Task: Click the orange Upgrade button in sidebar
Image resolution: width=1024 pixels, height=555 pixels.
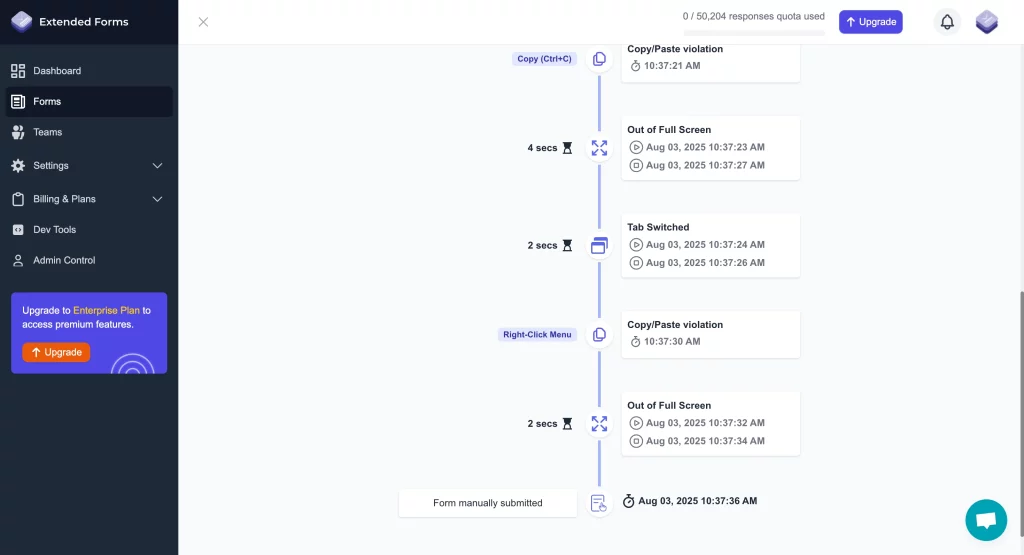Action: point(56,352)
